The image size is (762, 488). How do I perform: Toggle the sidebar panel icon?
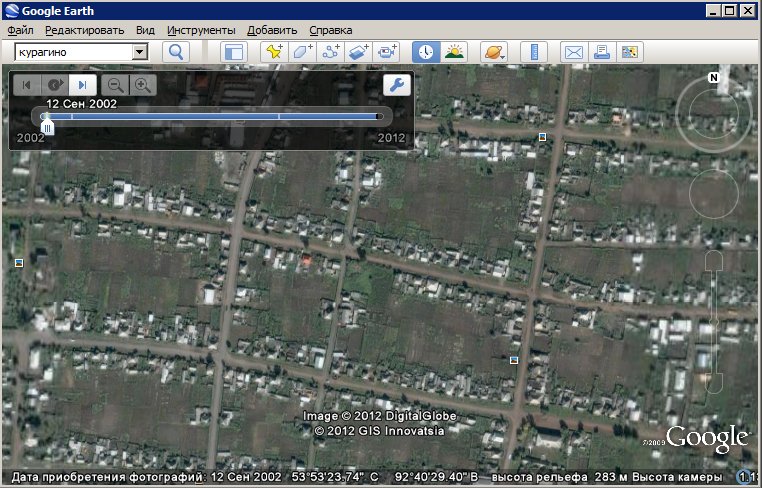point(233,52)
